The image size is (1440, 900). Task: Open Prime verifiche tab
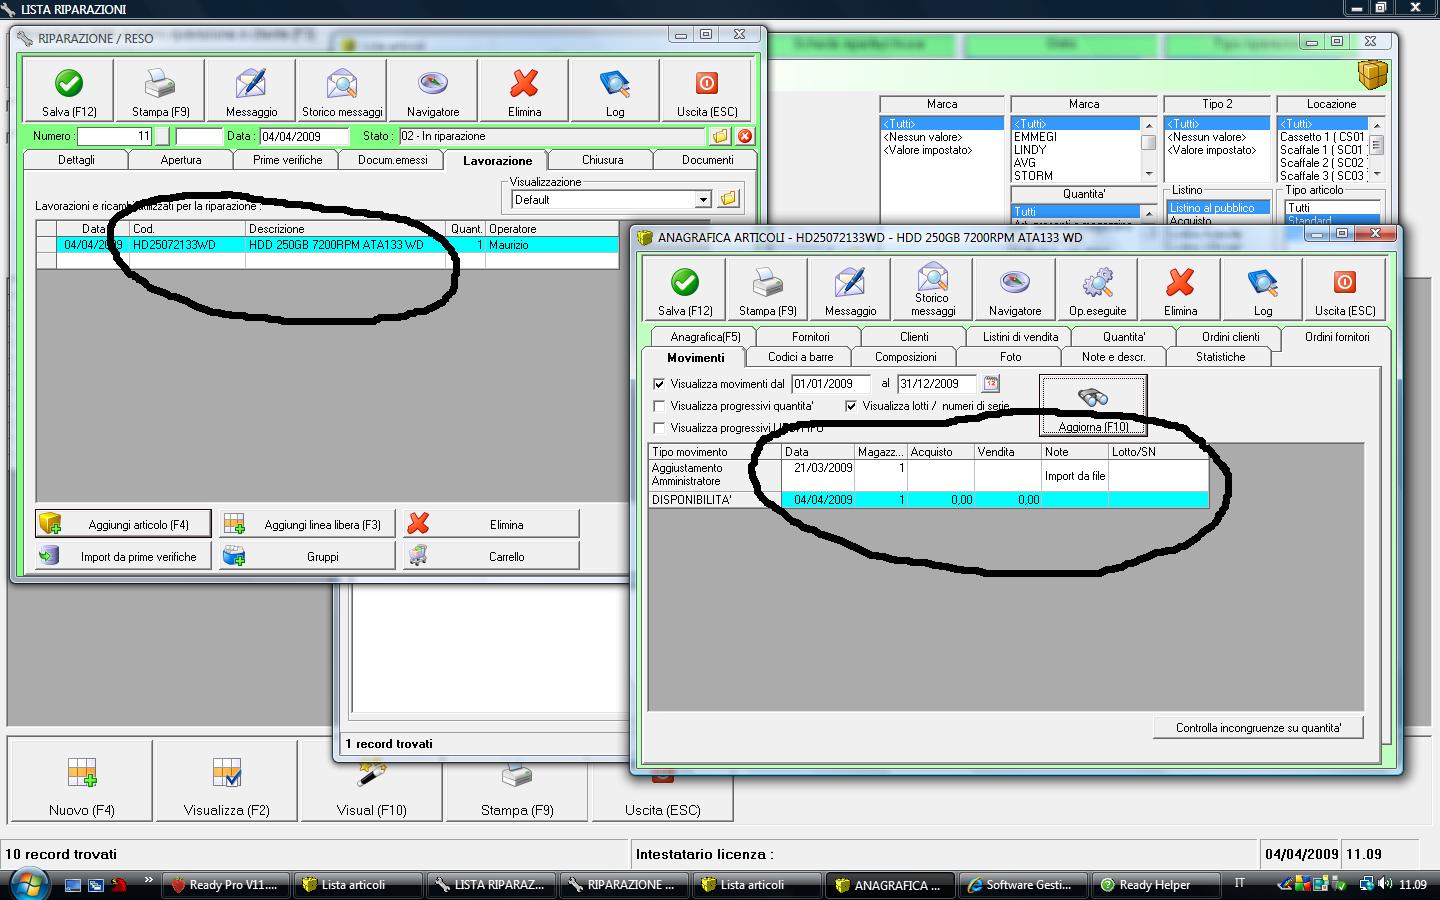287,160
